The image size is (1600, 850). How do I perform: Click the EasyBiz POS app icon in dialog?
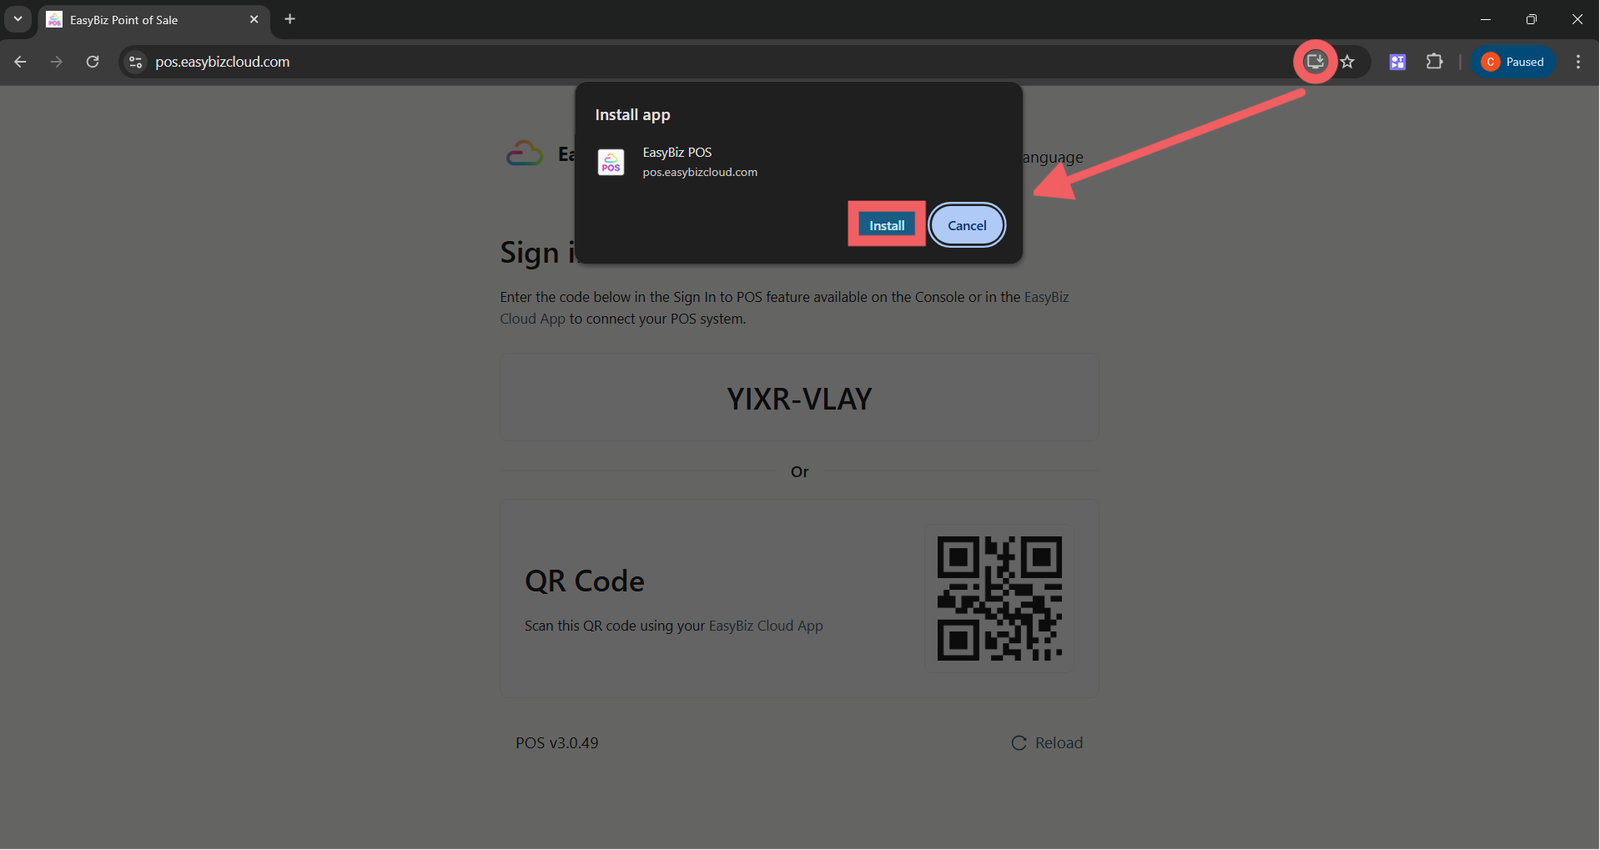(611, 162)
